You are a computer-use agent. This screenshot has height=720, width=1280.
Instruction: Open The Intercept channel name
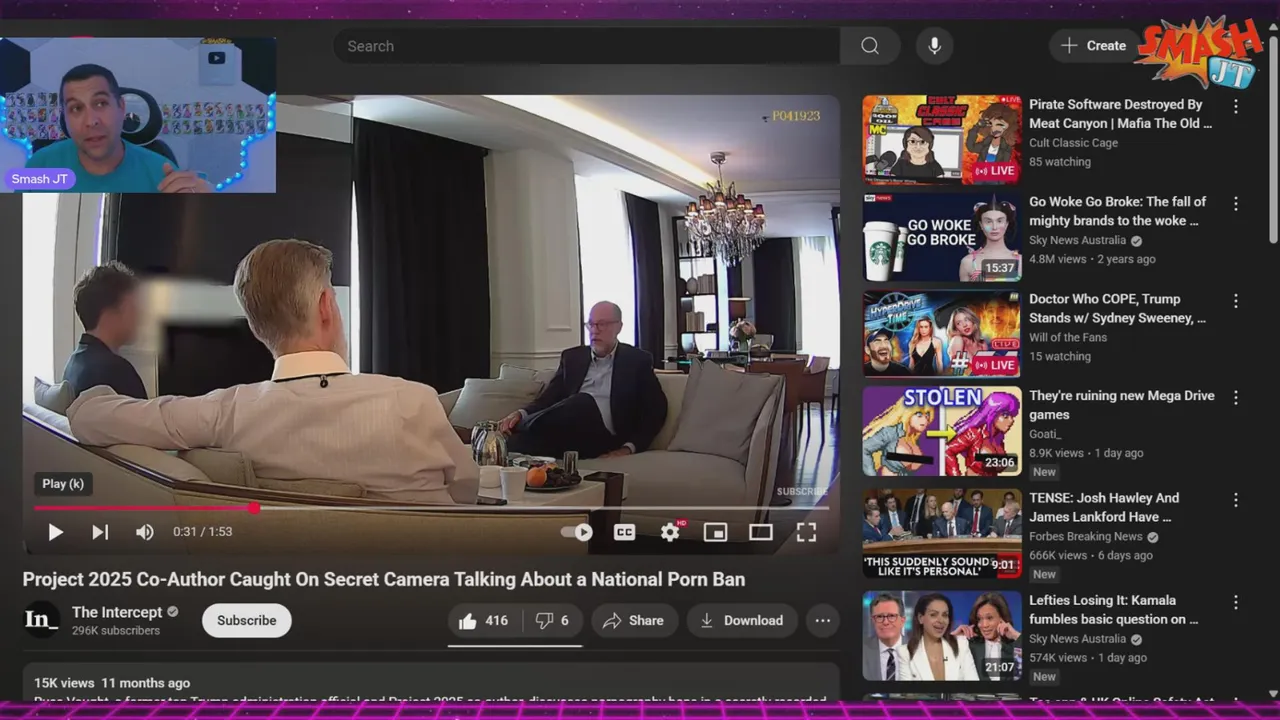click(x=117, y=612)
